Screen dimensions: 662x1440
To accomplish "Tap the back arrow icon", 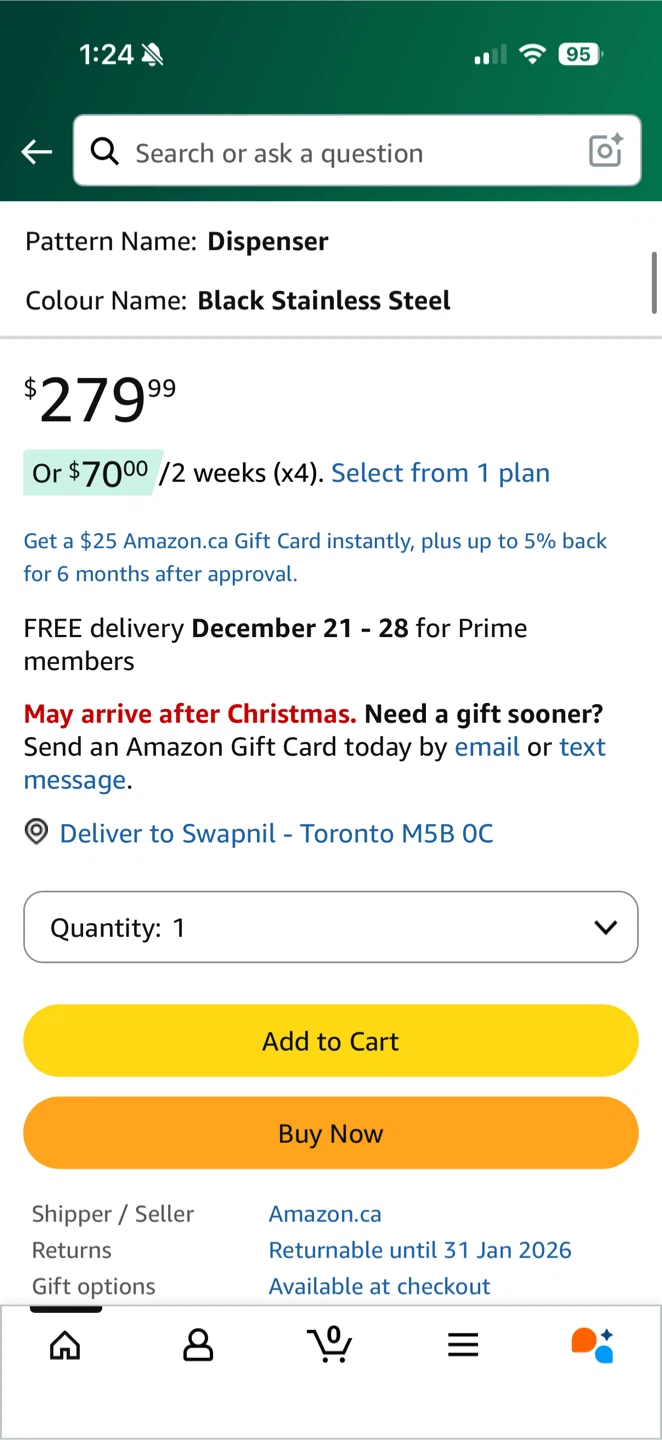I will [37, 152].
